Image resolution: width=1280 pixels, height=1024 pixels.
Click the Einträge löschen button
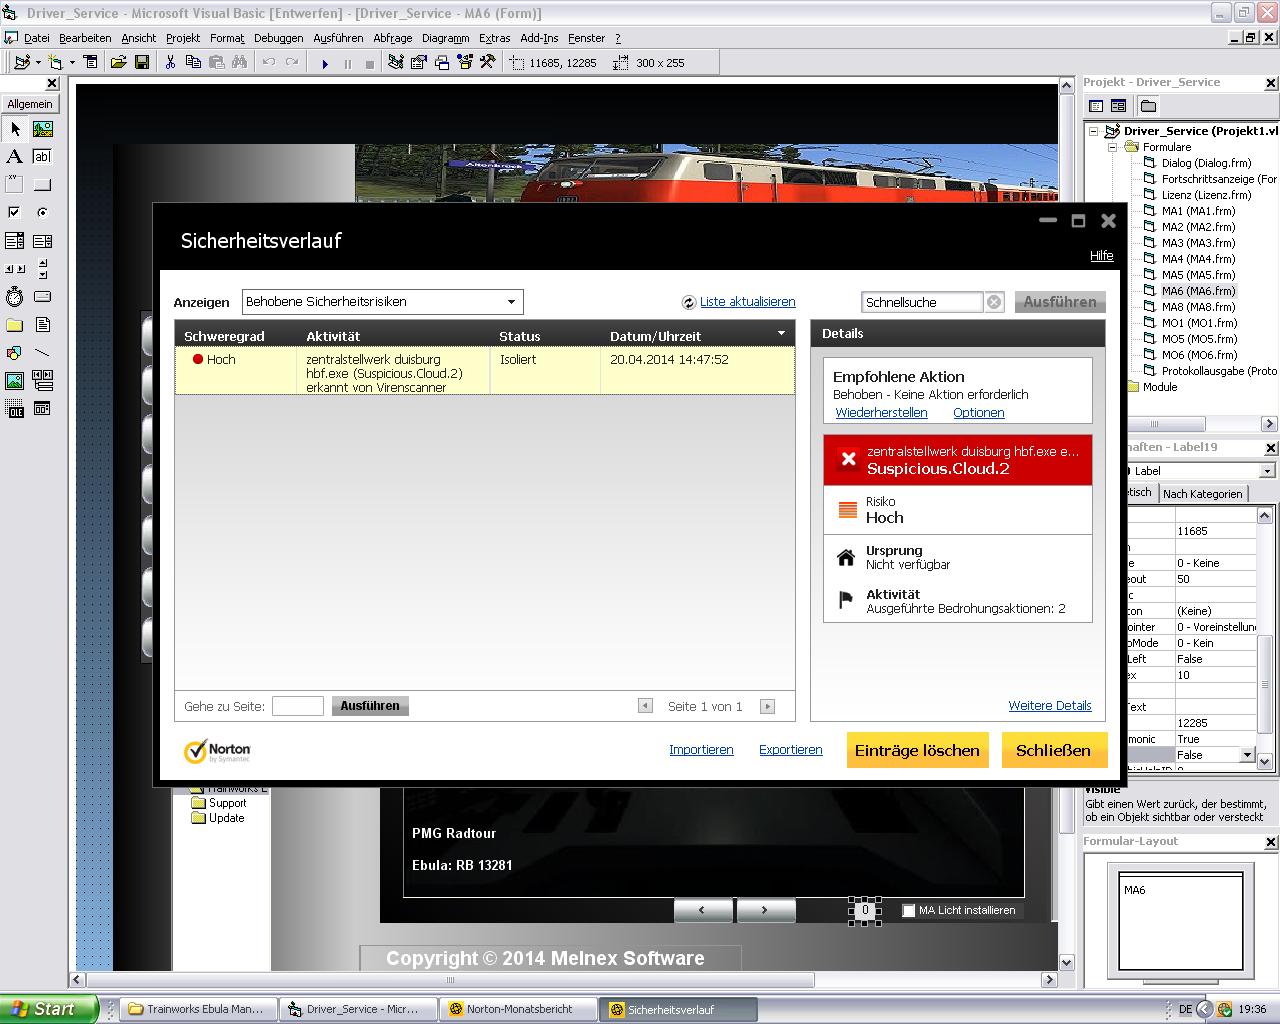click(x=917, y=750)
